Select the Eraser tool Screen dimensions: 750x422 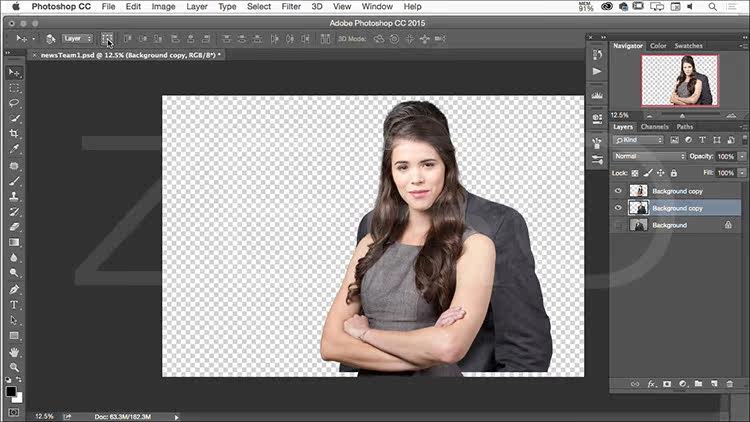(14, 227)
